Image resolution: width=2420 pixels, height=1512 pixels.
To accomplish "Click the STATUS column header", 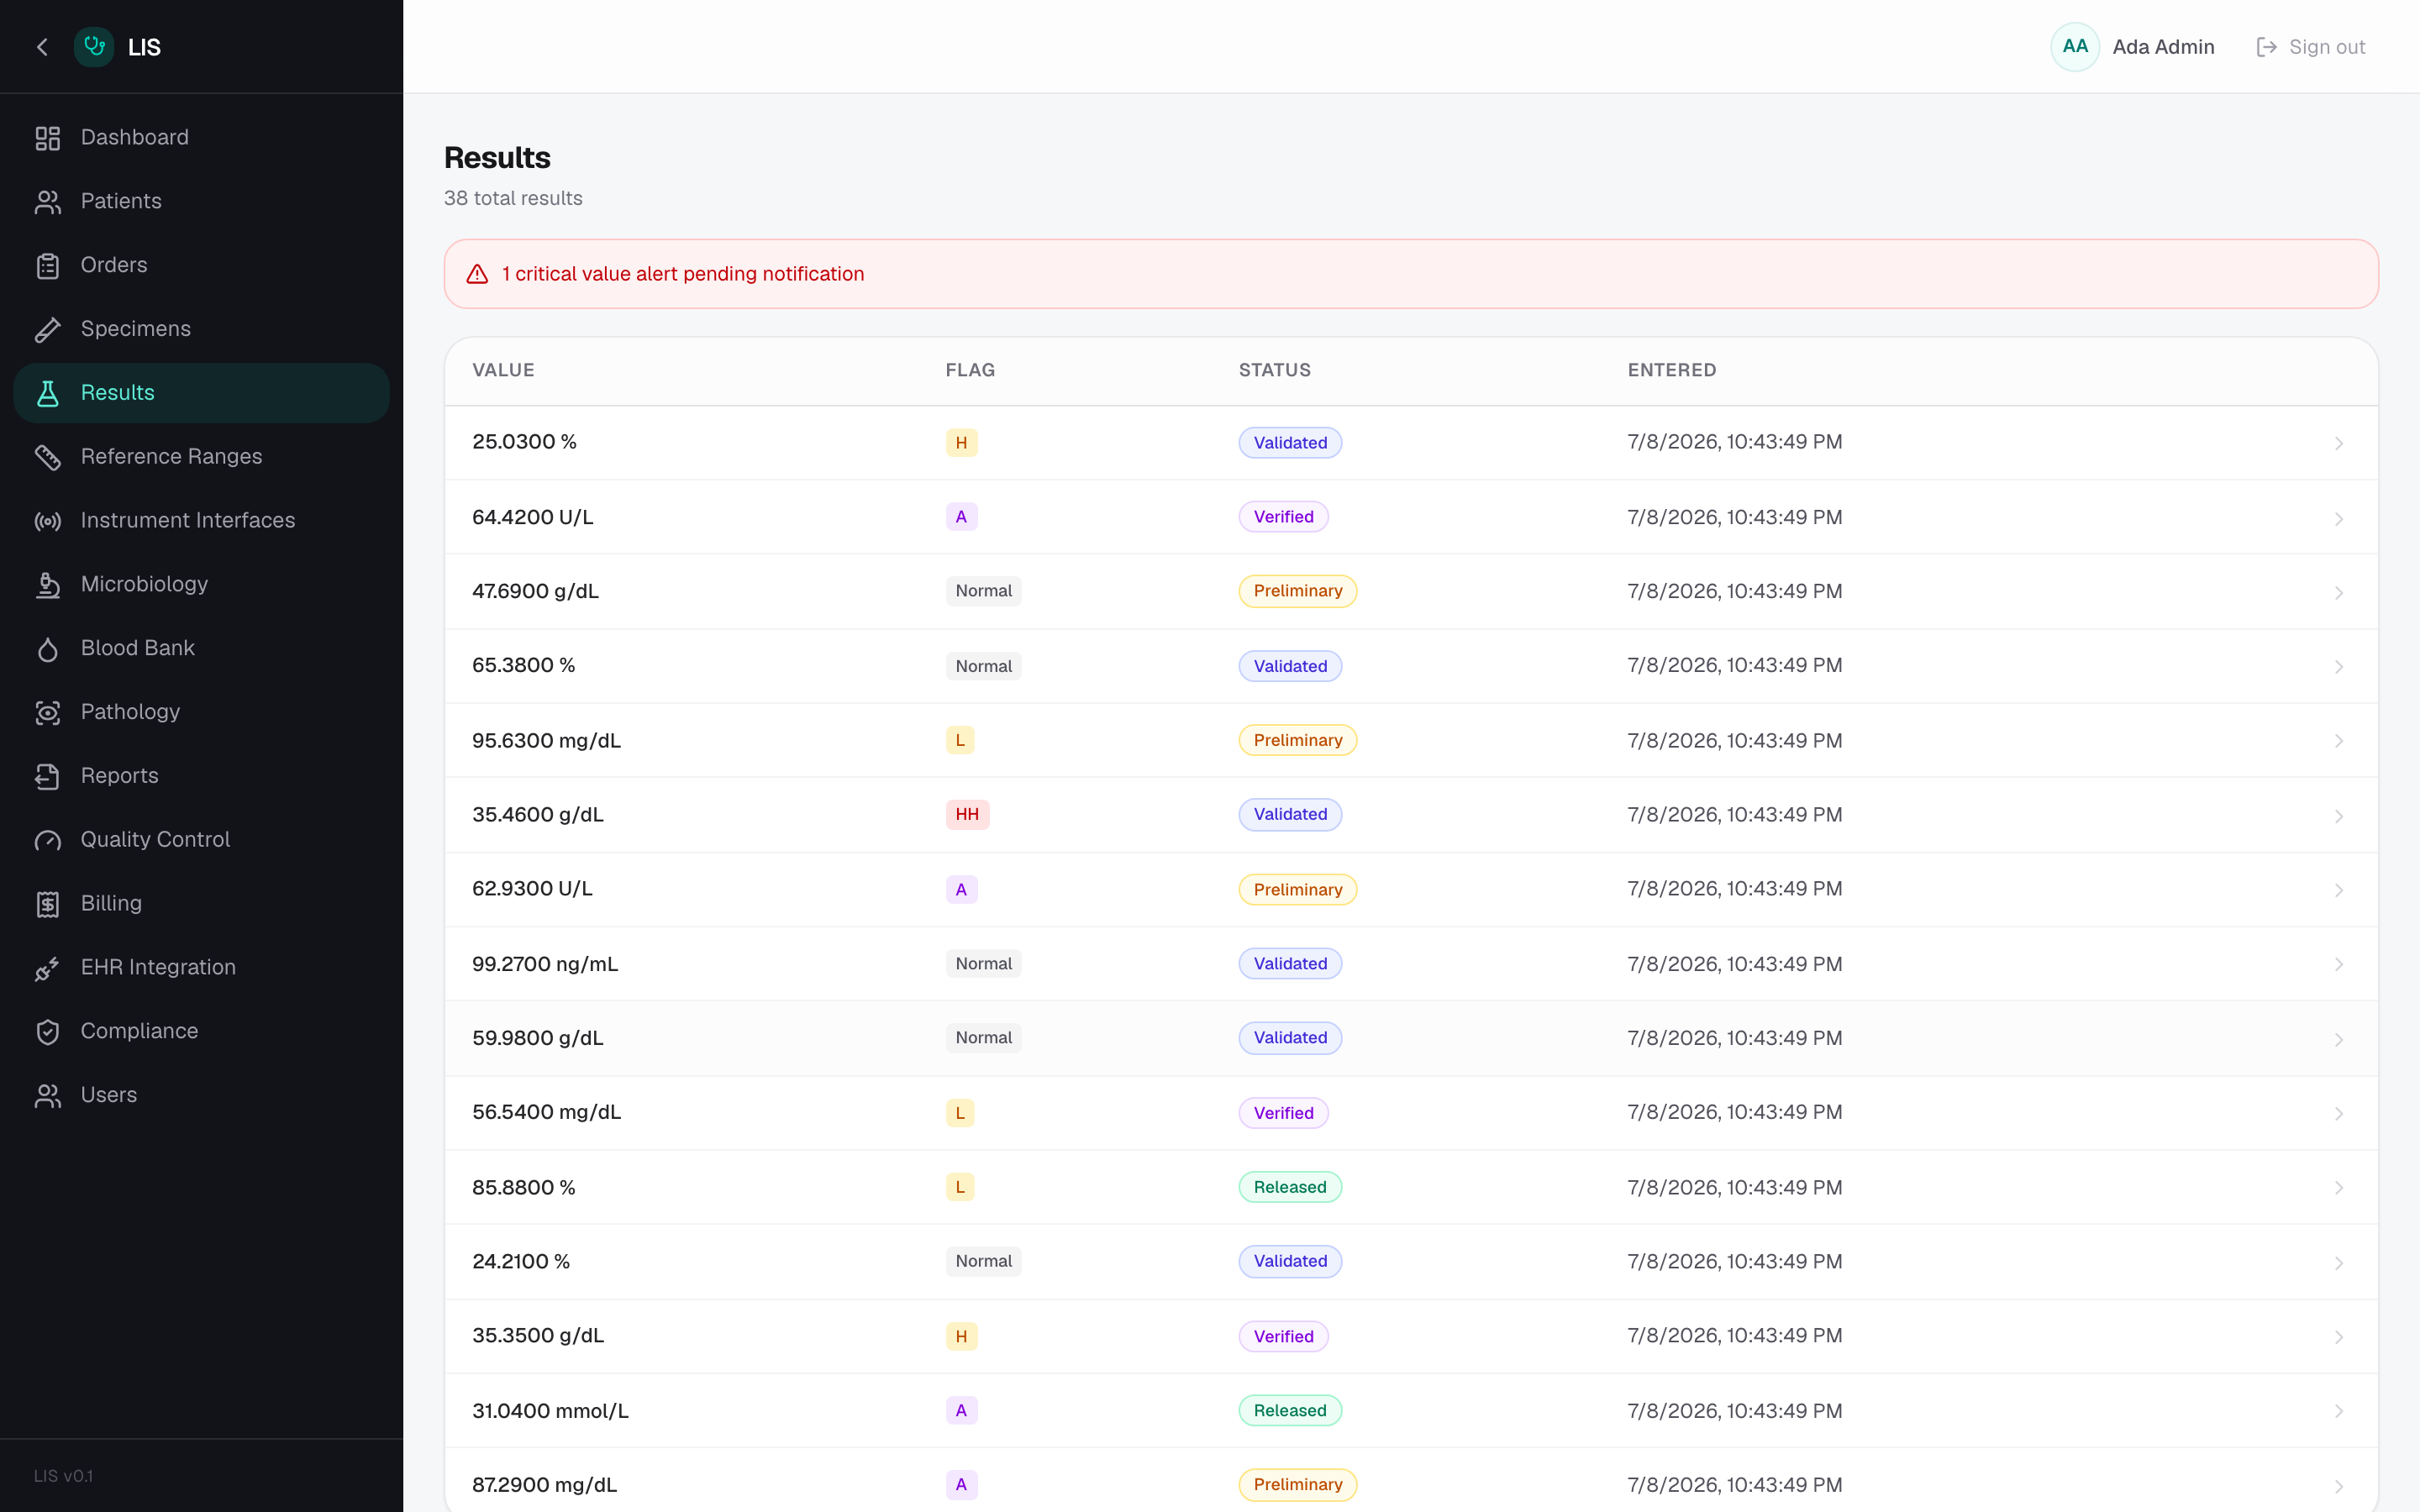I will 1274,370.
